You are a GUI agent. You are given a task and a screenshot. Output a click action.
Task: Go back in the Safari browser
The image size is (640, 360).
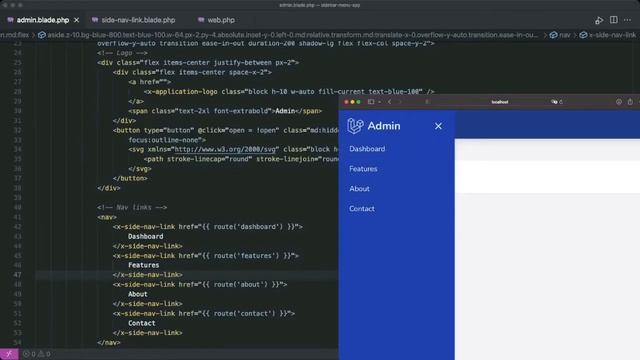pyautogui.click(x=389, y=102)
